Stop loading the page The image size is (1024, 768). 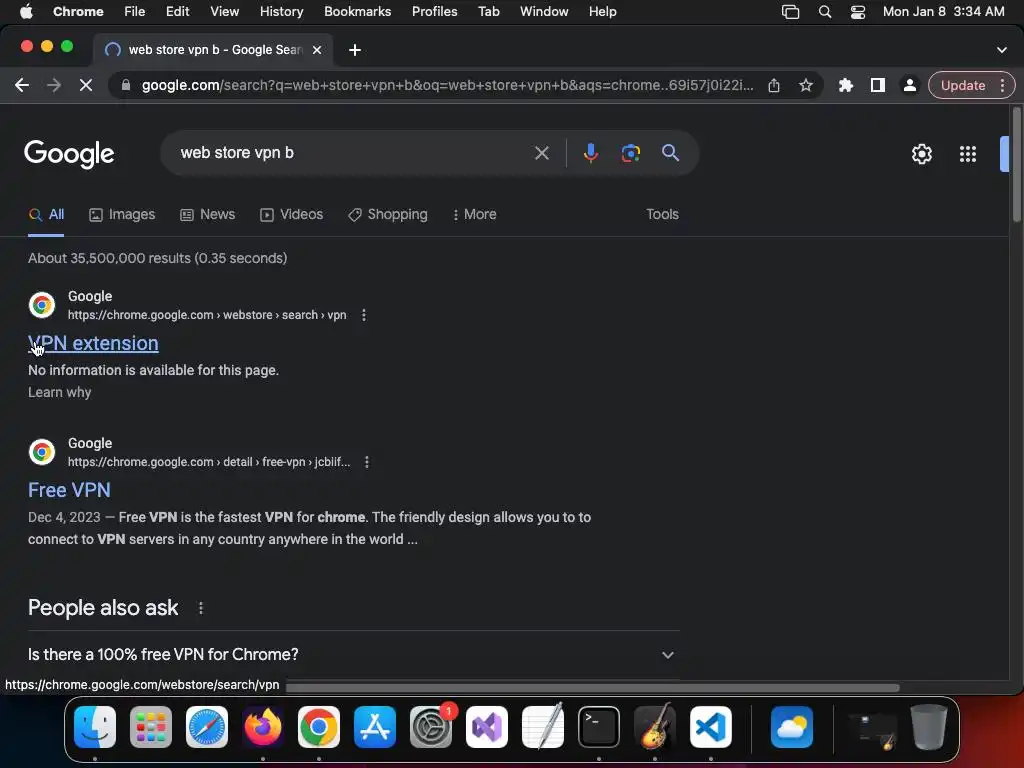(x=86, y=85)
